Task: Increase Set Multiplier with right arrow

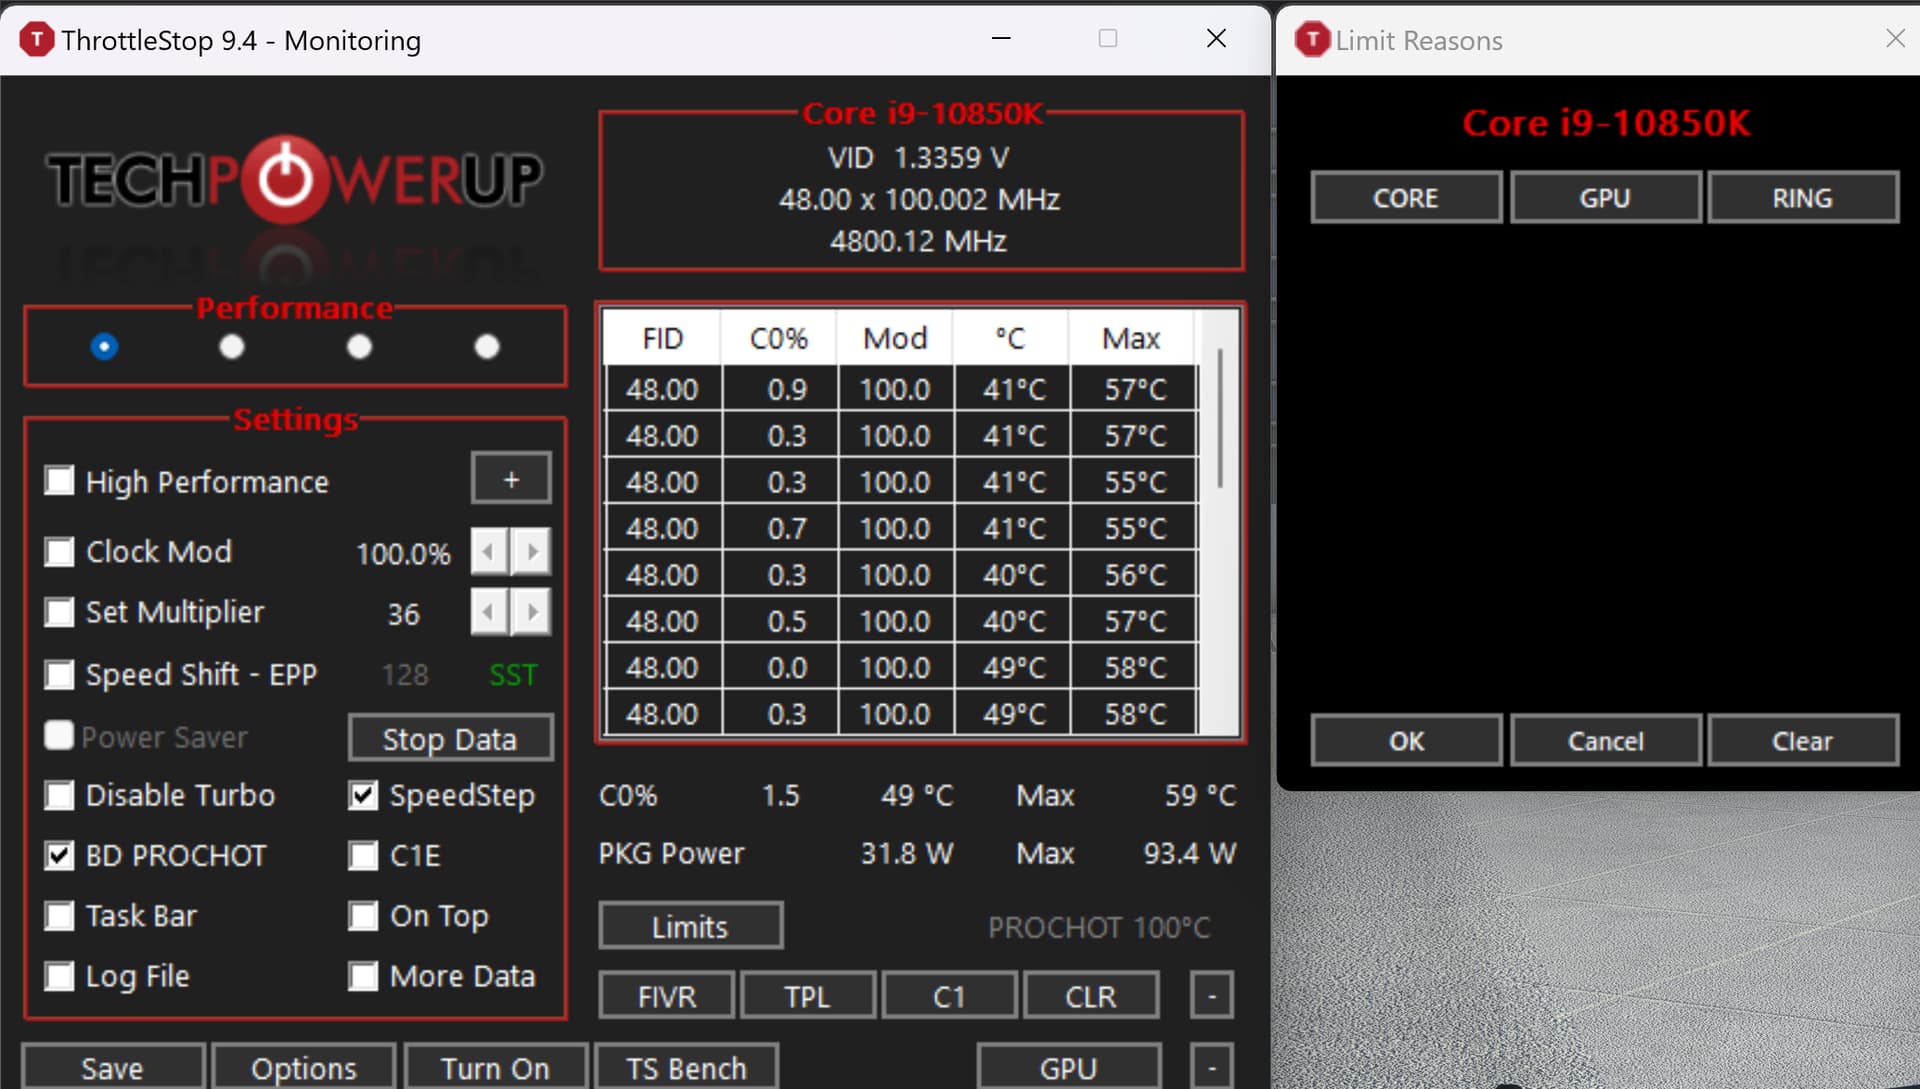Action: click(531, 612)
